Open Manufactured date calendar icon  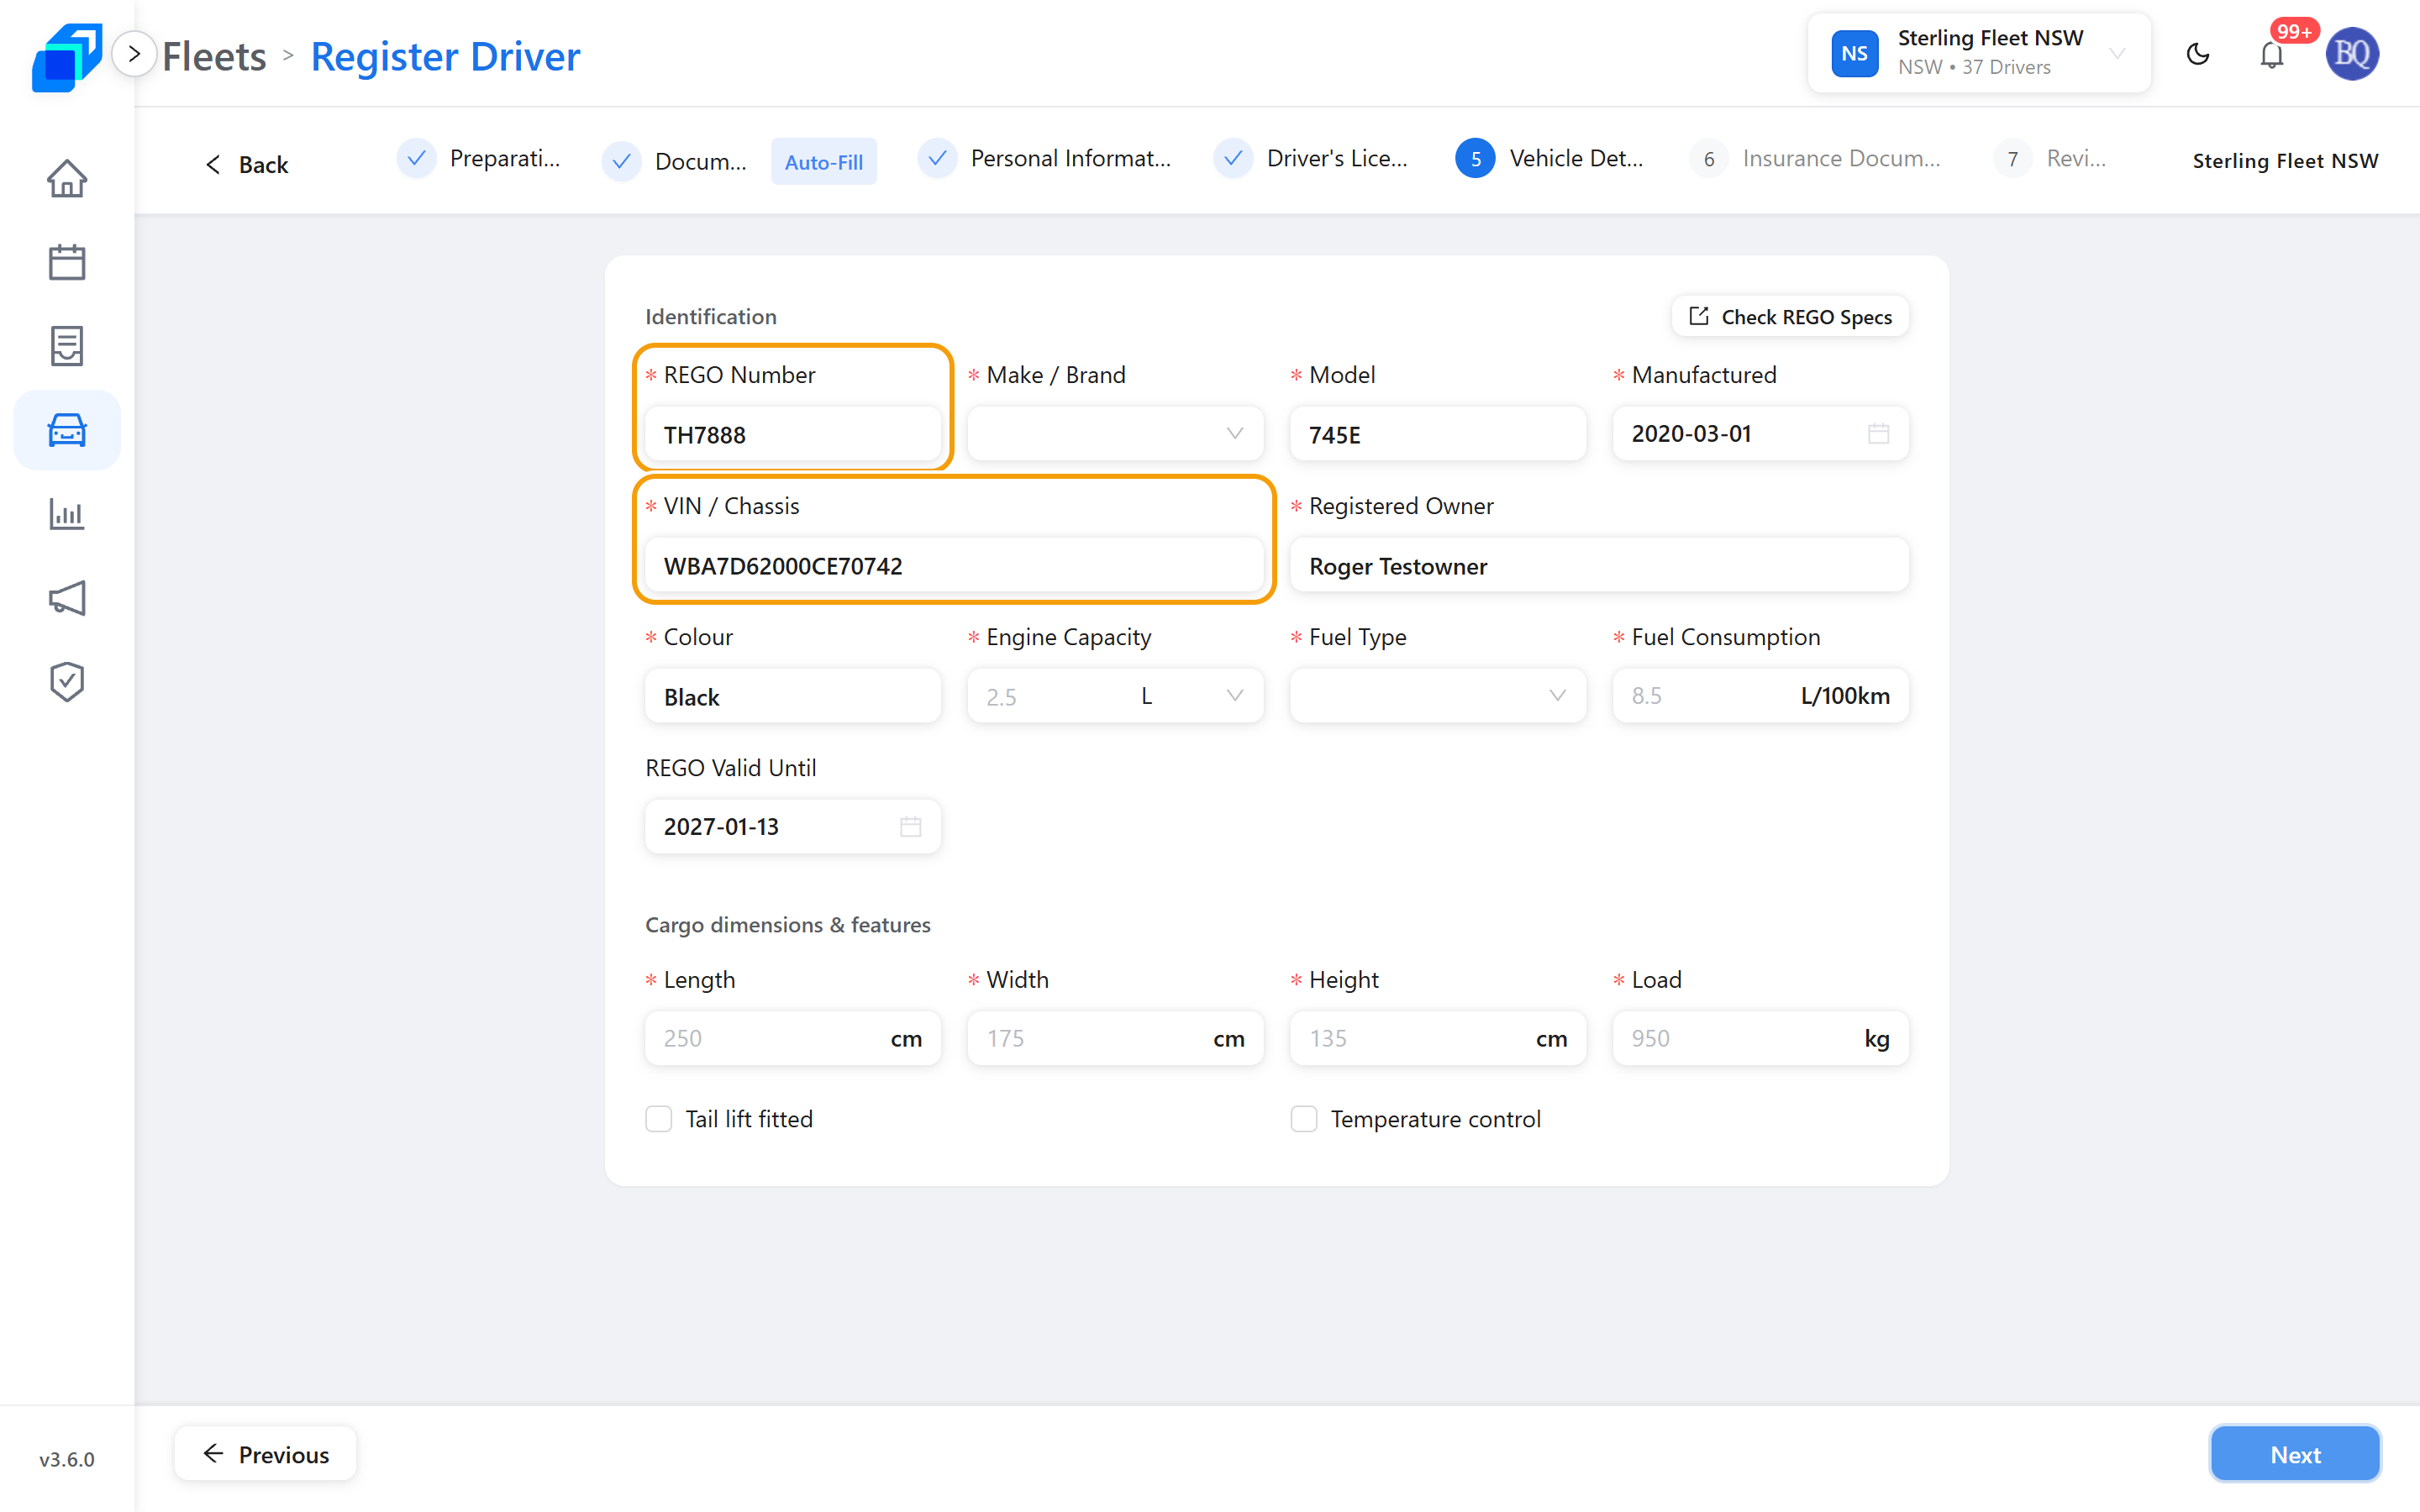pyautogui.click(x=1879, y=433)
